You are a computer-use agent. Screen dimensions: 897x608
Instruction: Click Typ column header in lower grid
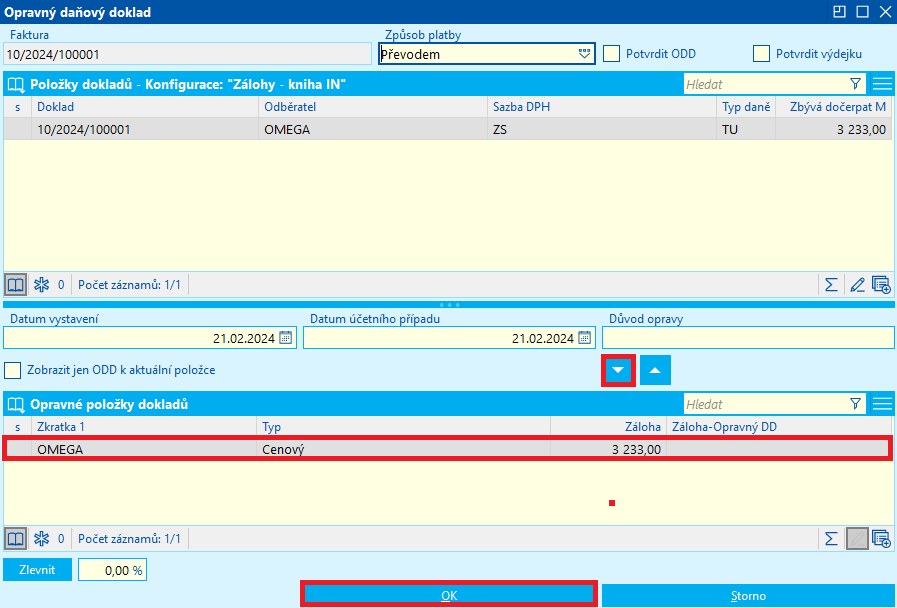[x=403, y=427]
